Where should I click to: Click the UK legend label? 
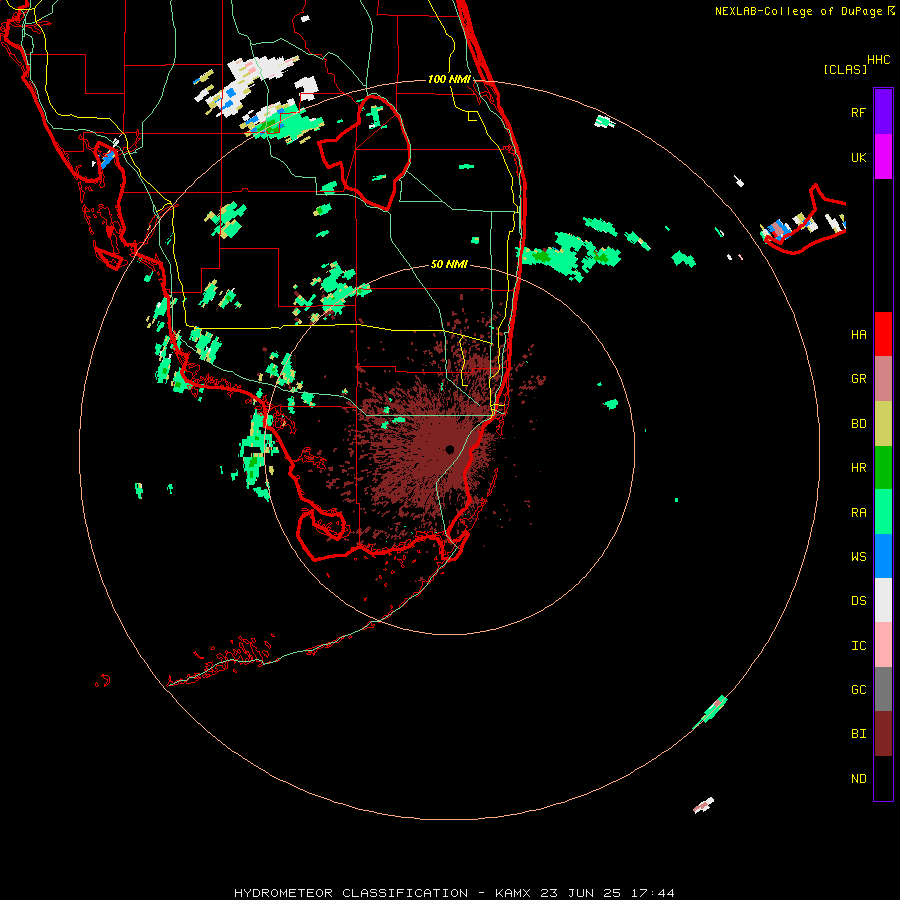point(858,157)
